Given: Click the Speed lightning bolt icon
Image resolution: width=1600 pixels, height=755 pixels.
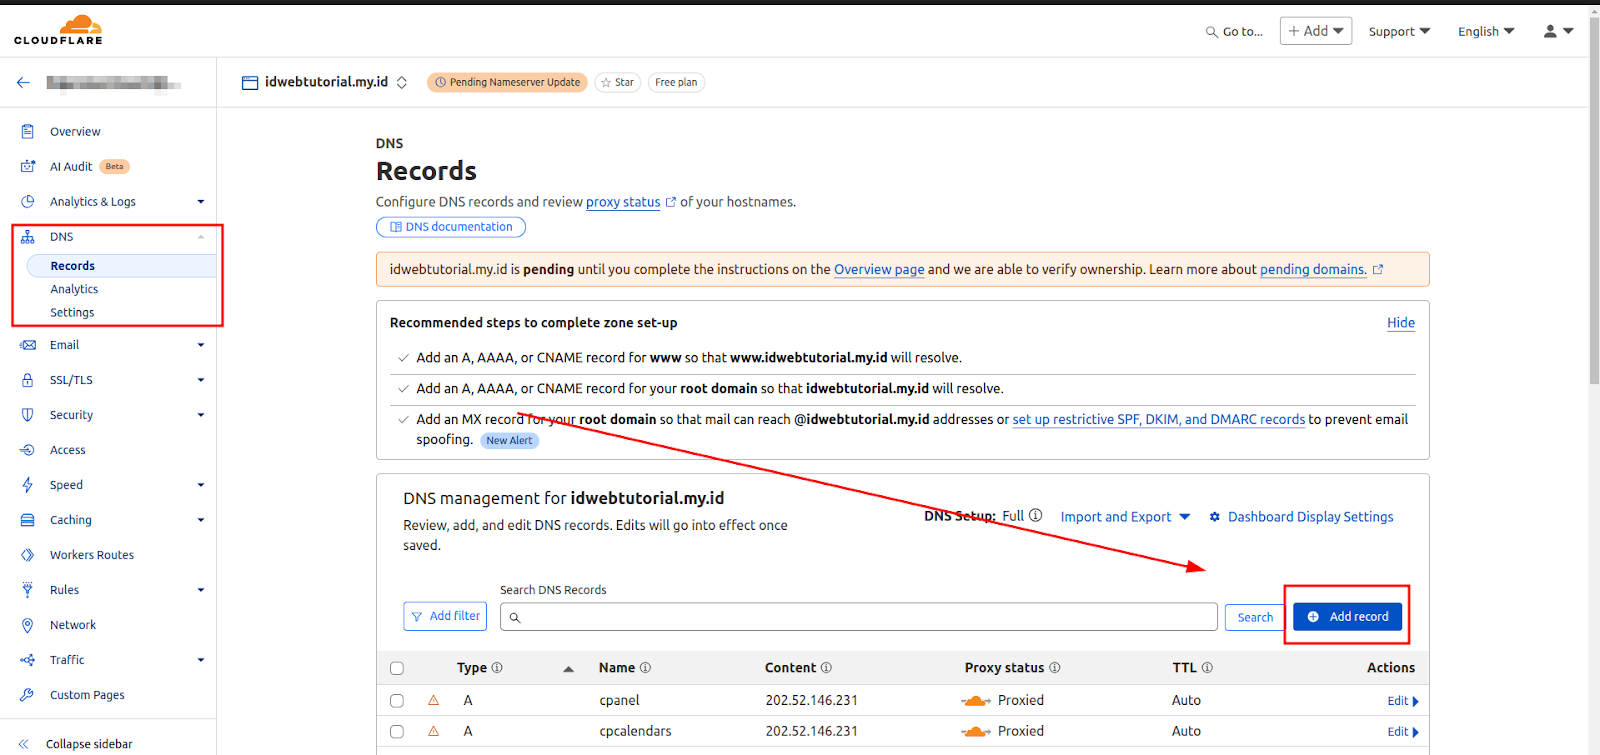Looking at the screenshot, I should tap(28, 485).
